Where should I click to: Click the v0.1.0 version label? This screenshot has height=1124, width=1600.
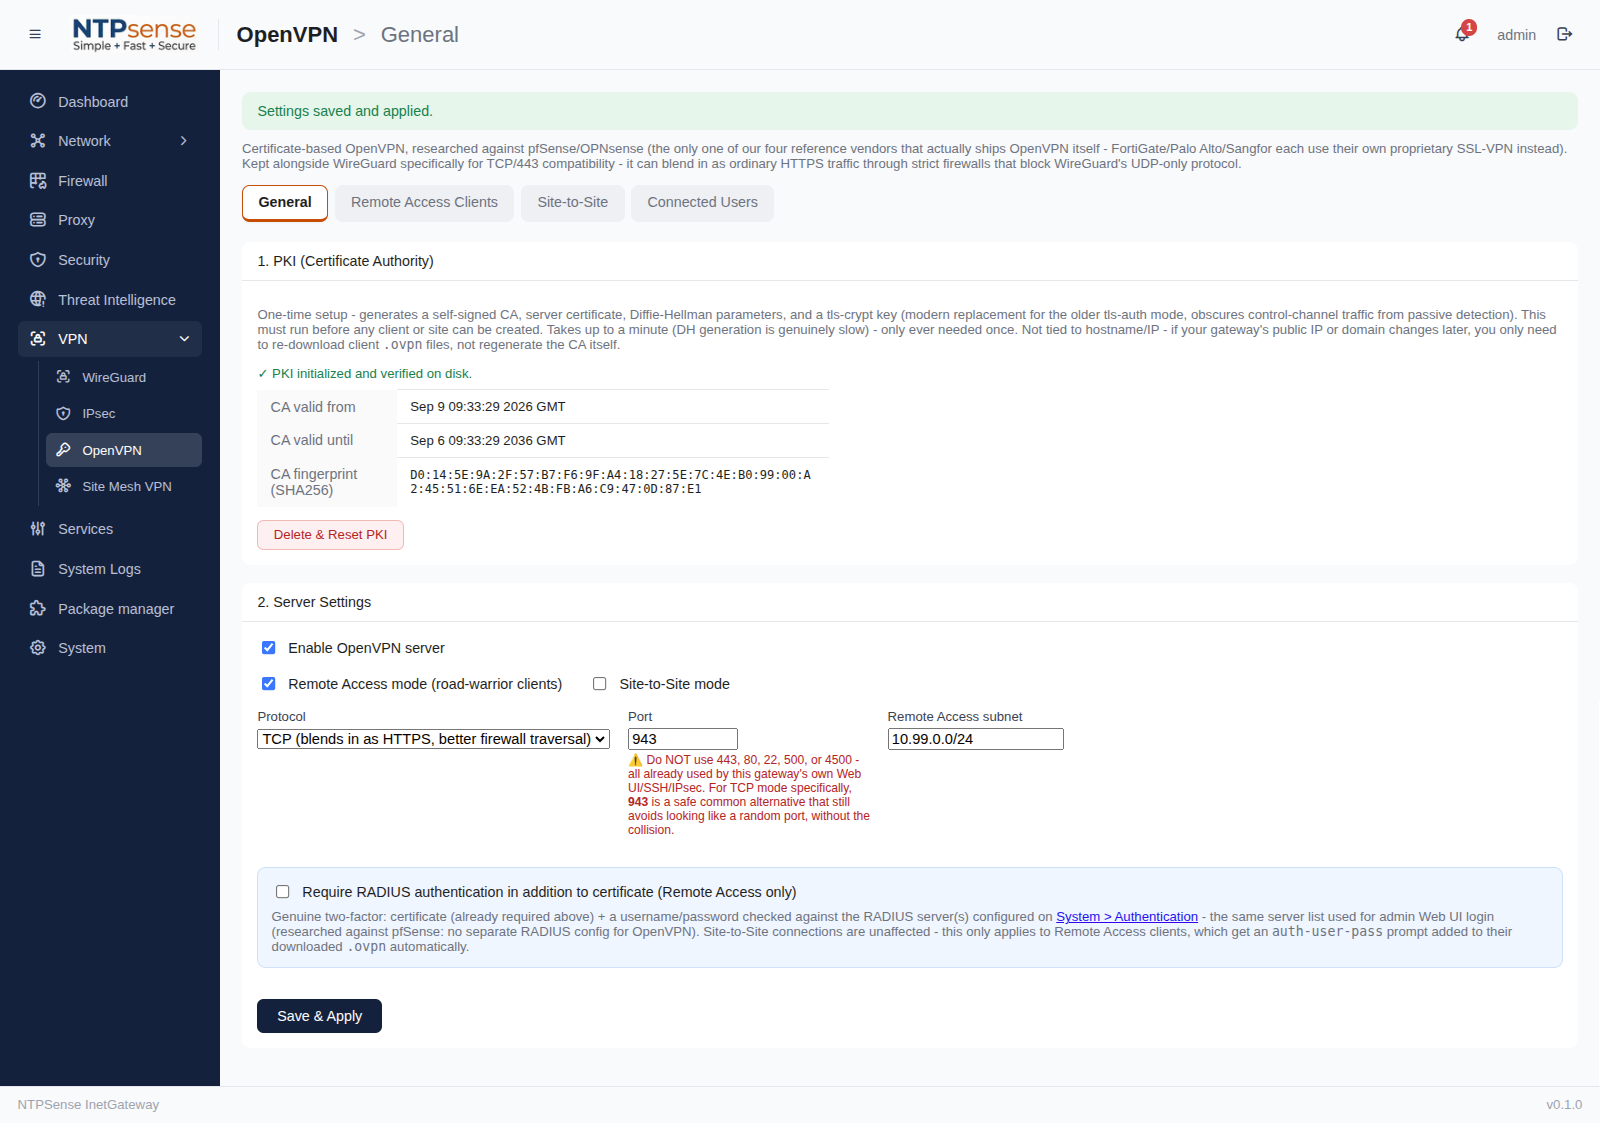[x=1564, y=1105]
